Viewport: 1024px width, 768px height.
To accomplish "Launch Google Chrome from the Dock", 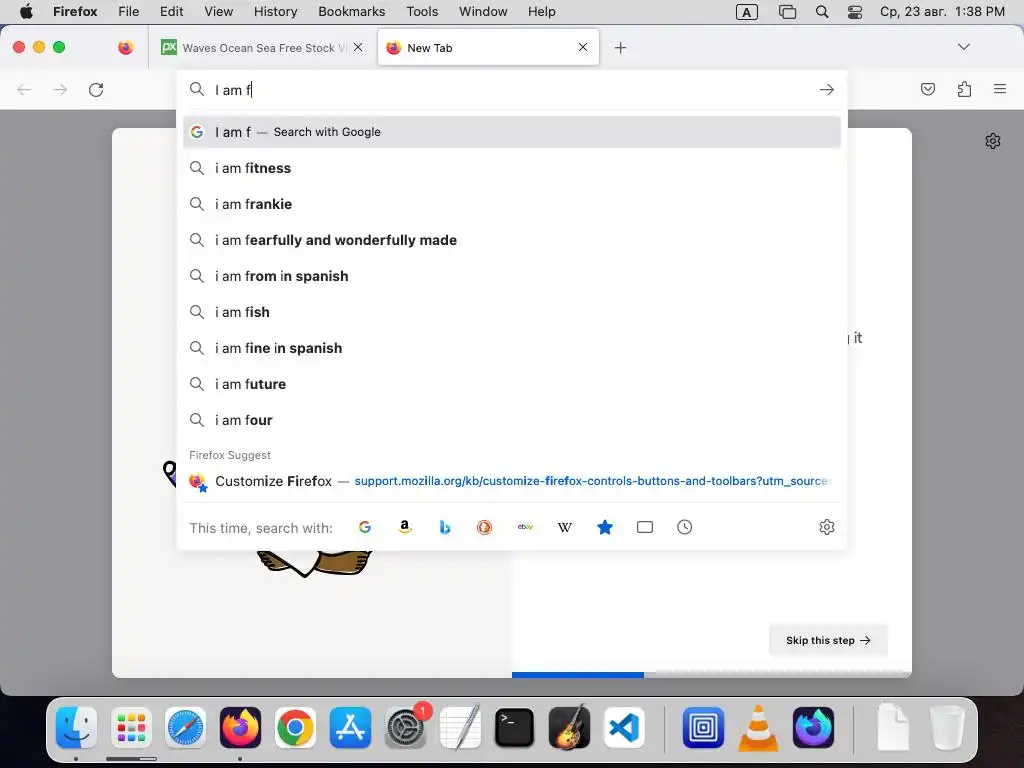I will (x=295, y=728).
